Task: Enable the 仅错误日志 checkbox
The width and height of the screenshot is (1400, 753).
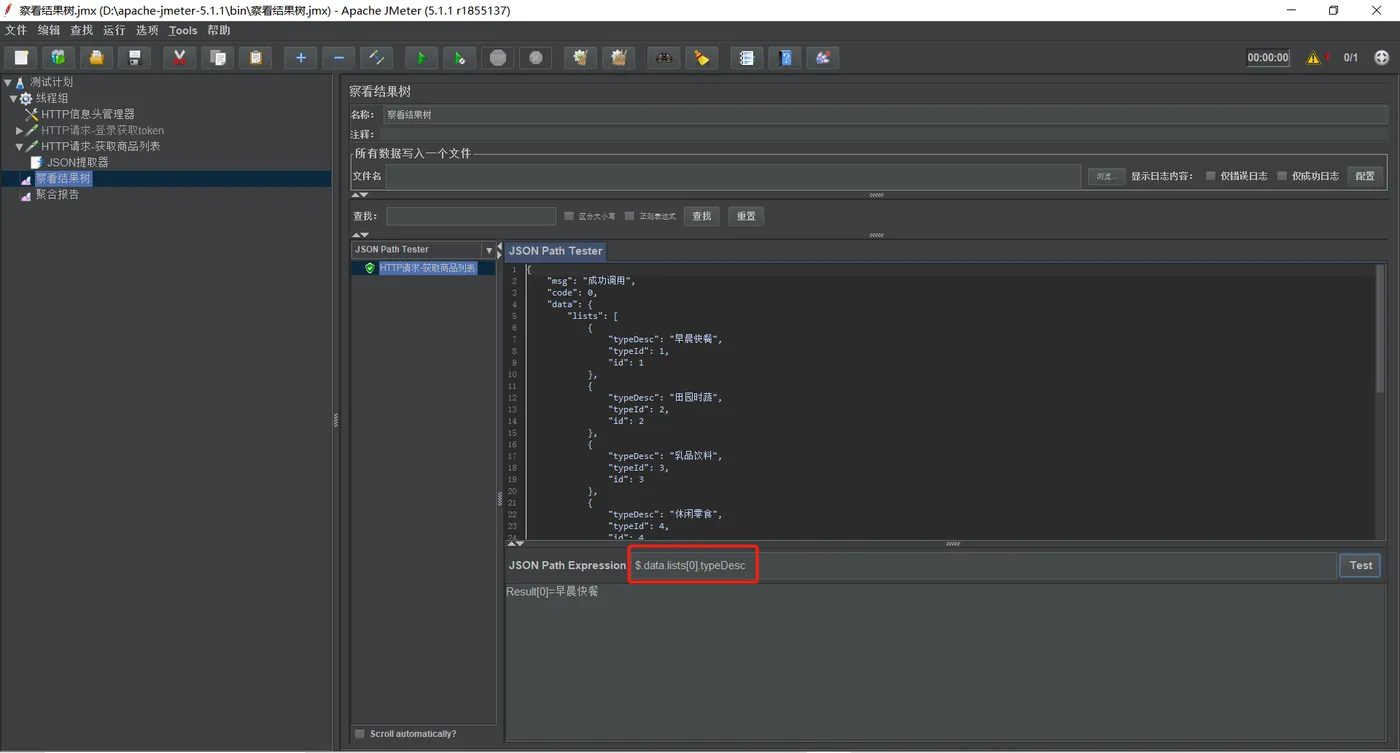Action: point(1210,176)
